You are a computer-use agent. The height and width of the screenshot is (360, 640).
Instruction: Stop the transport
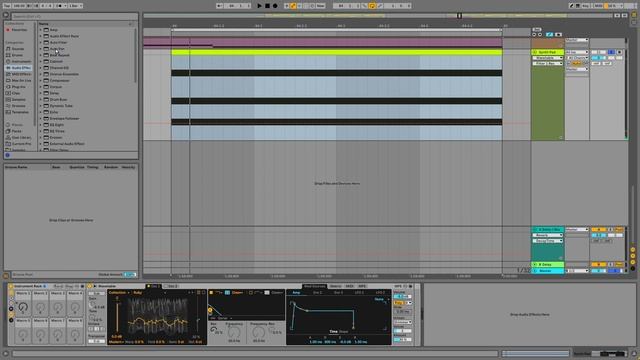point(267,6)
